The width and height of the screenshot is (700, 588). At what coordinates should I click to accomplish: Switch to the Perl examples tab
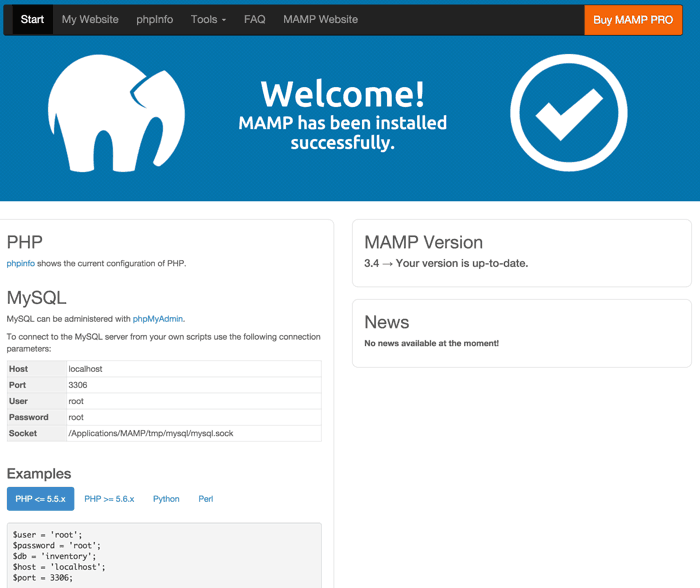click(x=206, y=499)
